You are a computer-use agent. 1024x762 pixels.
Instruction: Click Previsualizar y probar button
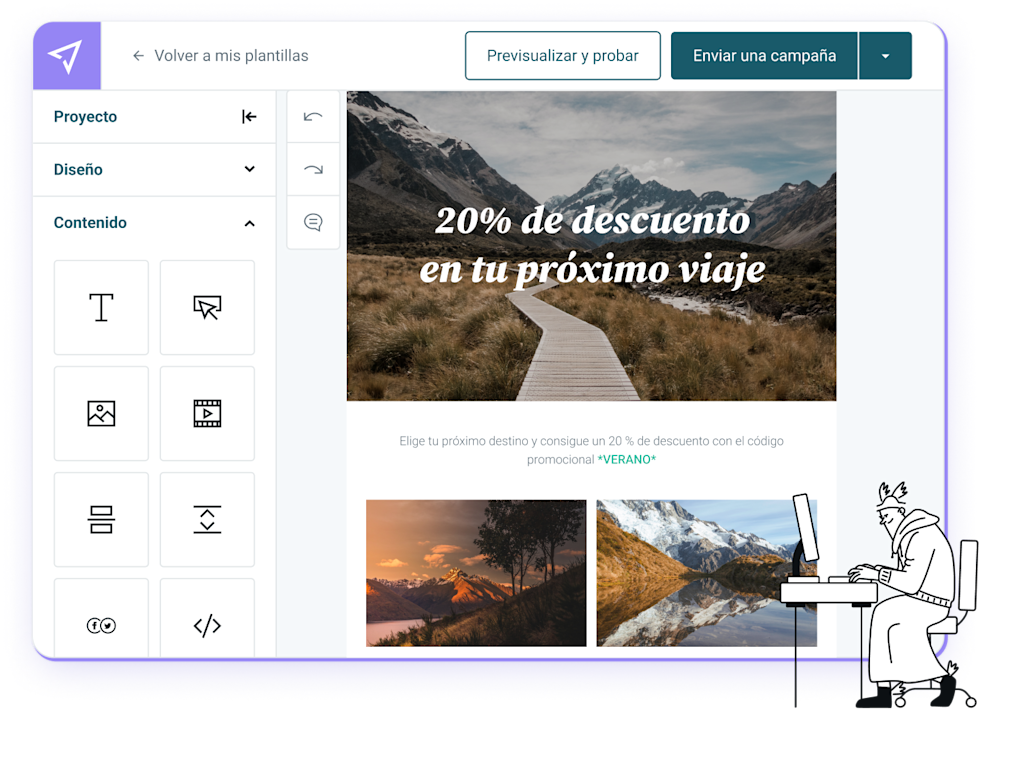(x=562, y=56)
